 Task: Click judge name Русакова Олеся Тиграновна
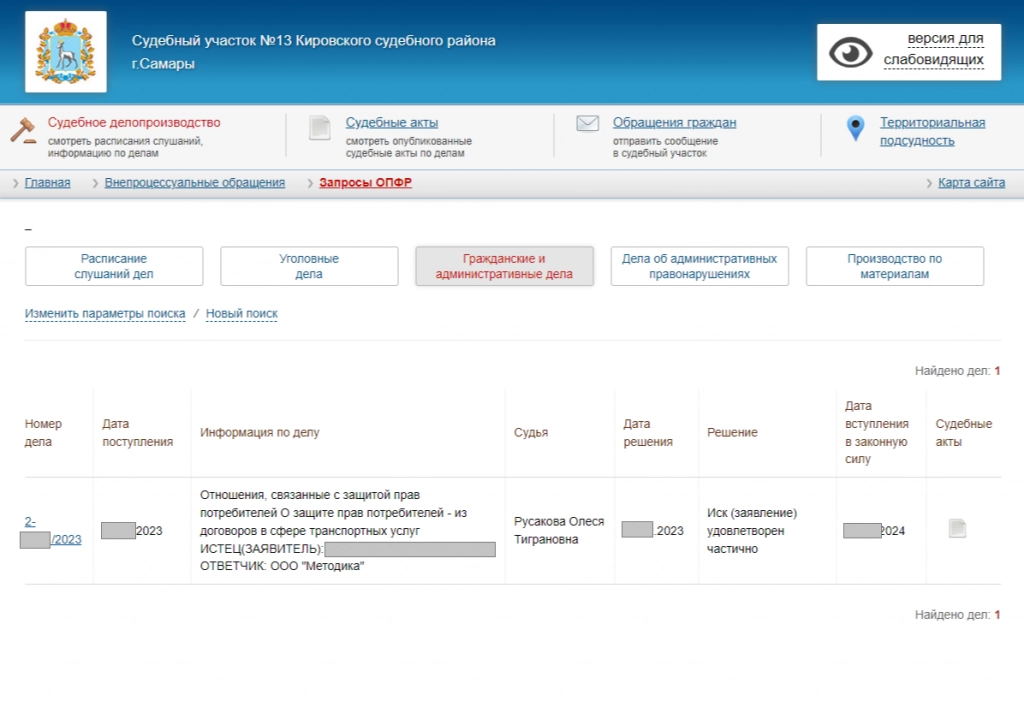[x=559, y=530]
